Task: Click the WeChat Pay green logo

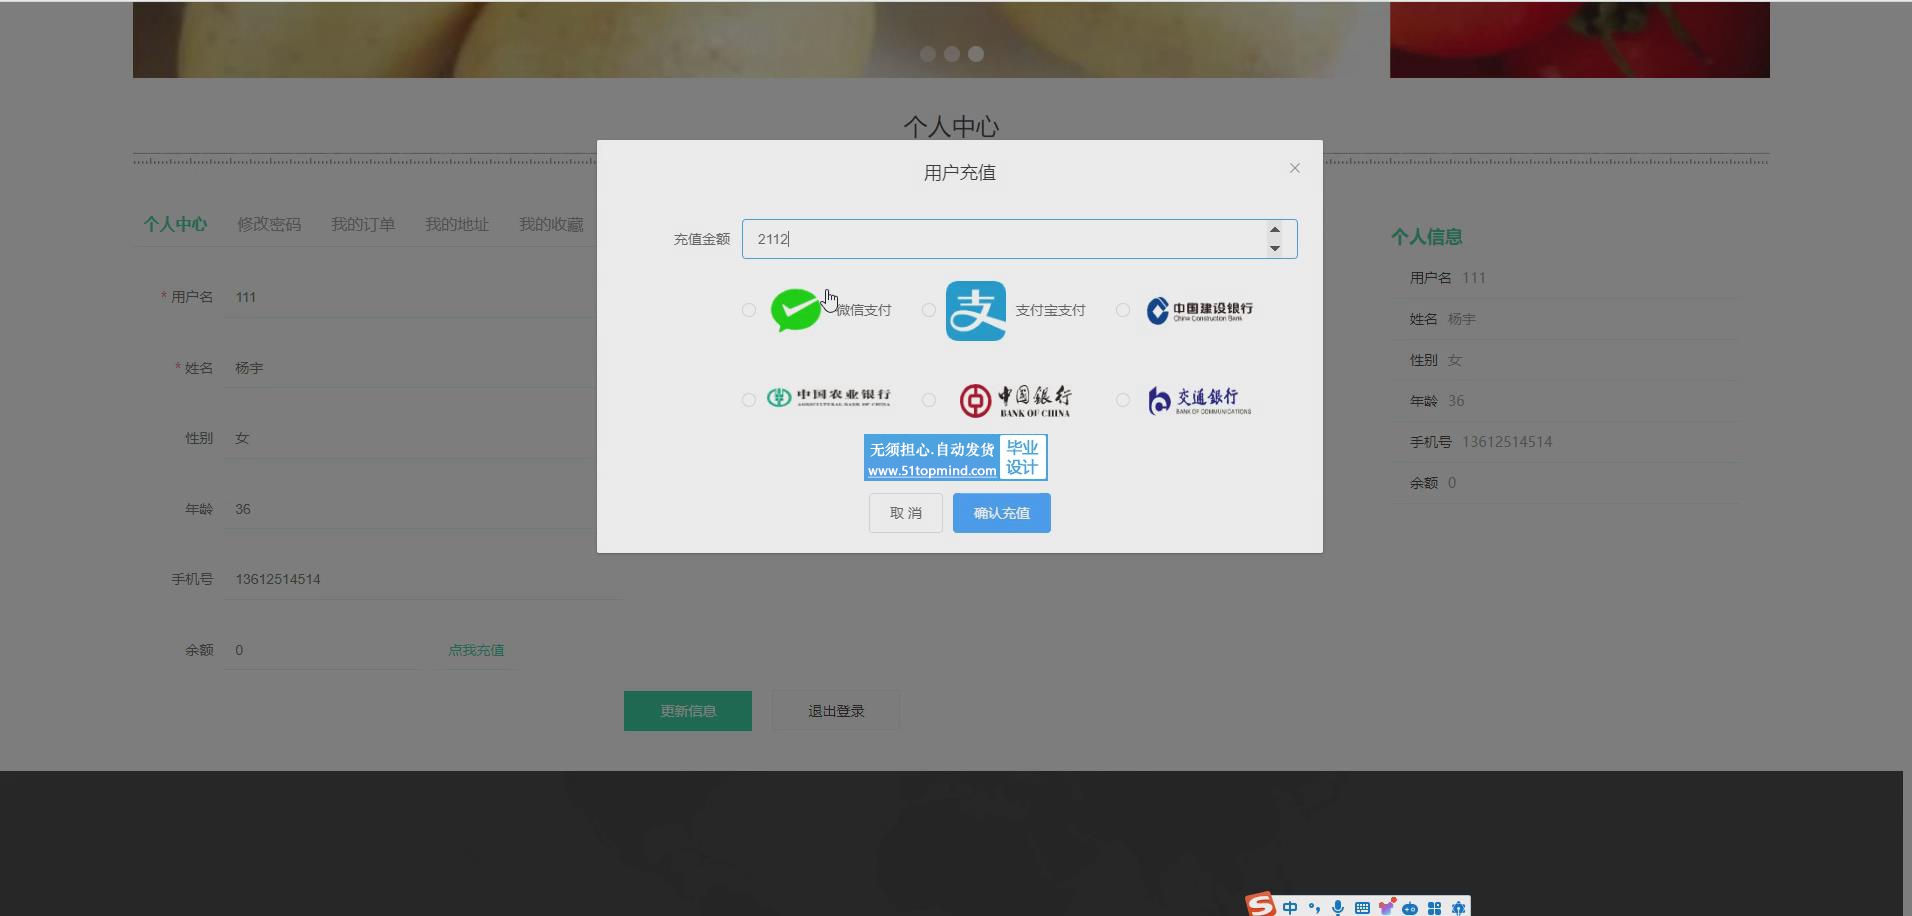Action: (x=796, y=310)
